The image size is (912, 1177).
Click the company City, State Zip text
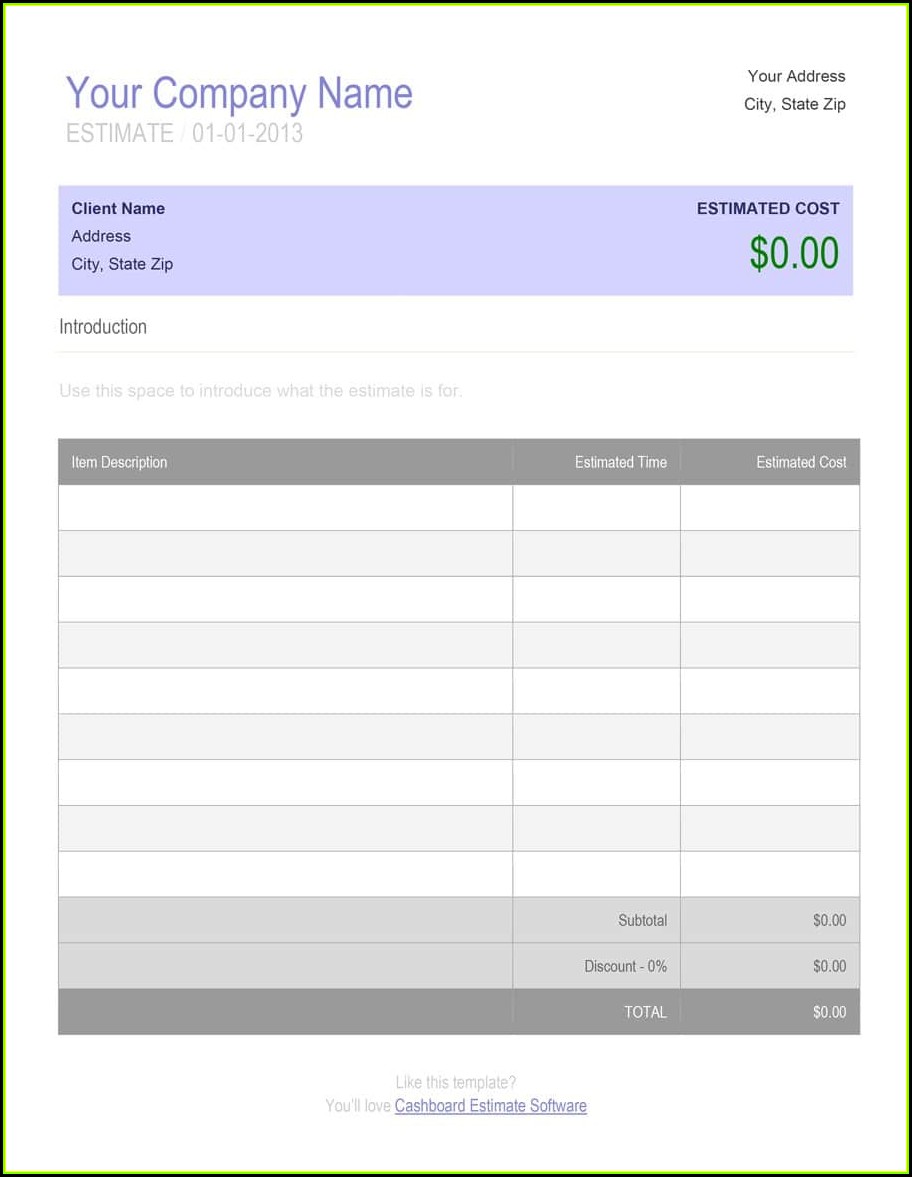pos(794,104)
